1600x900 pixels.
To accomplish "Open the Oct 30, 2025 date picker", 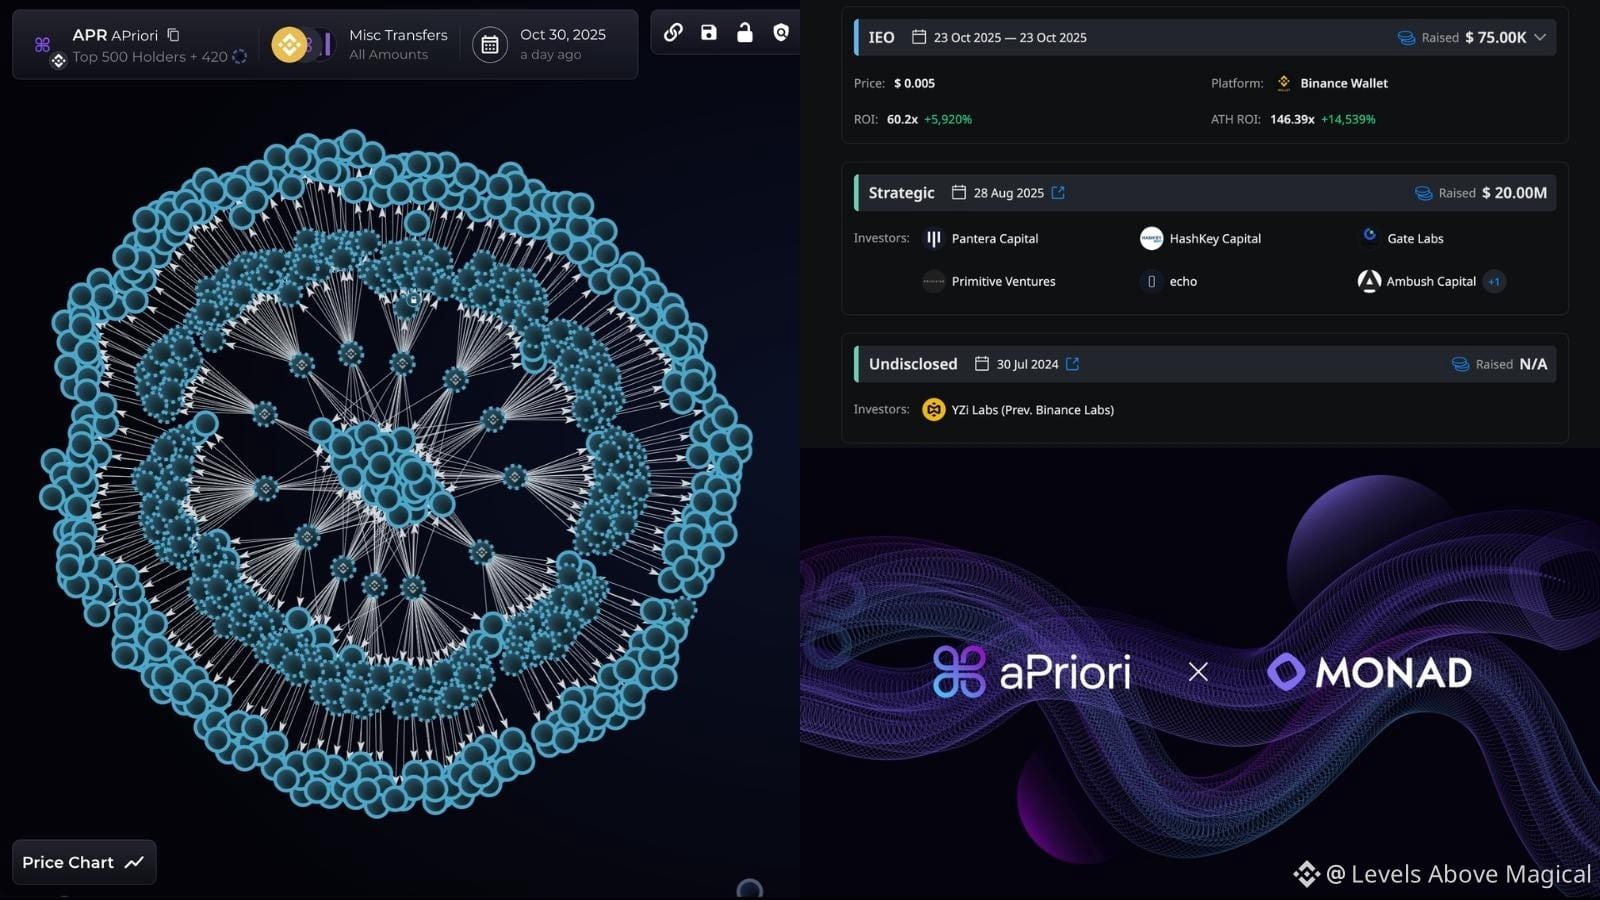I will tap(563, 44).
